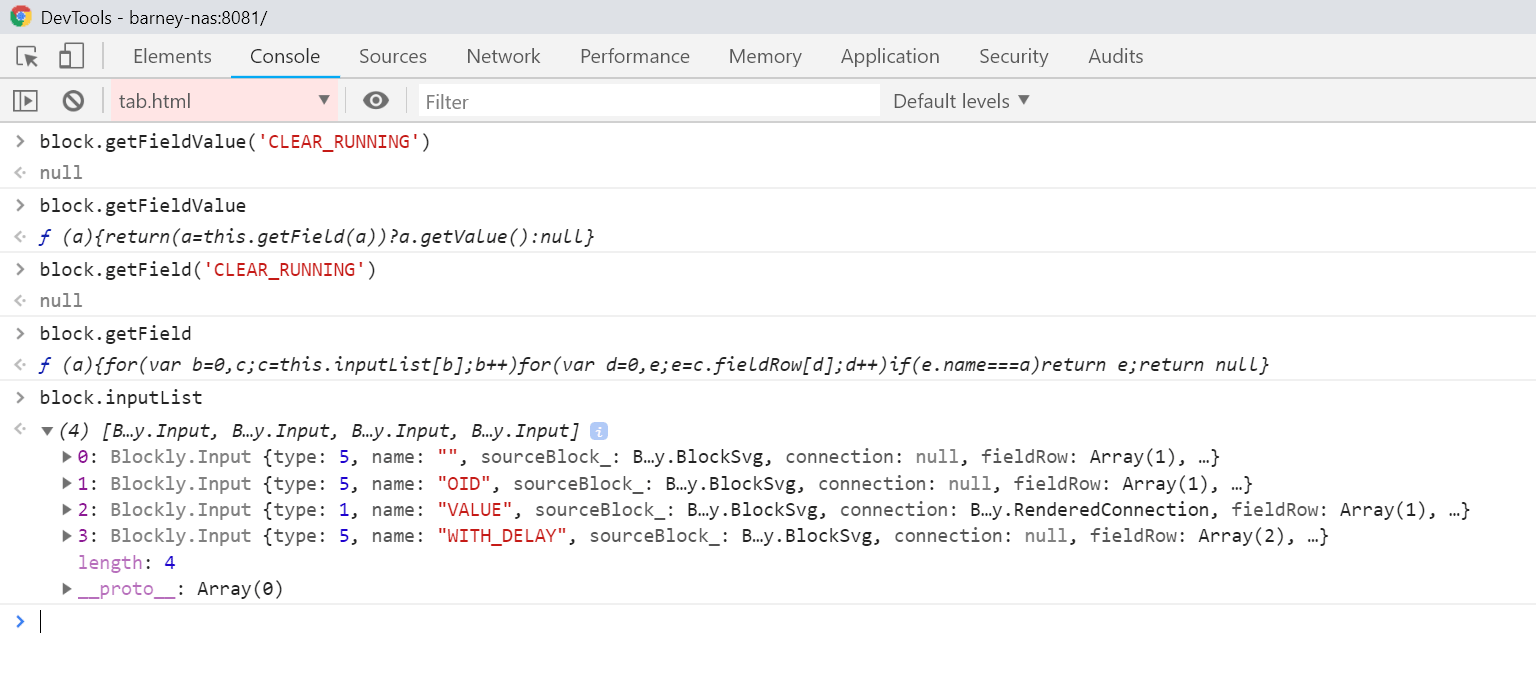Toggle the device toolbar icon

(70, 55)
